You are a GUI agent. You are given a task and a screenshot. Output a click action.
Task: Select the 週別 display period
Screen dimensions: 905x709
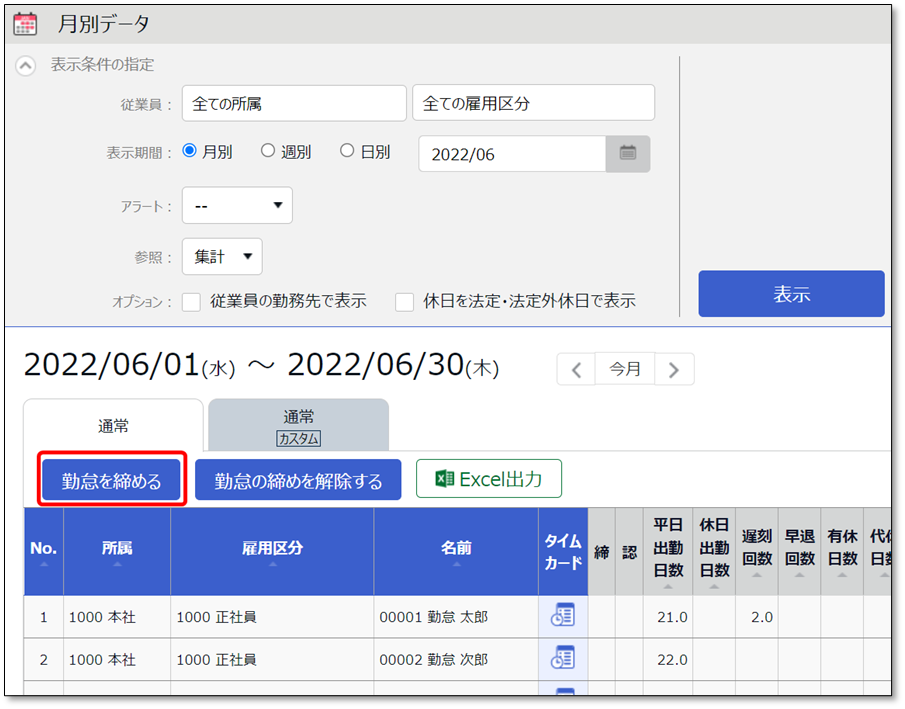(268, 151)
